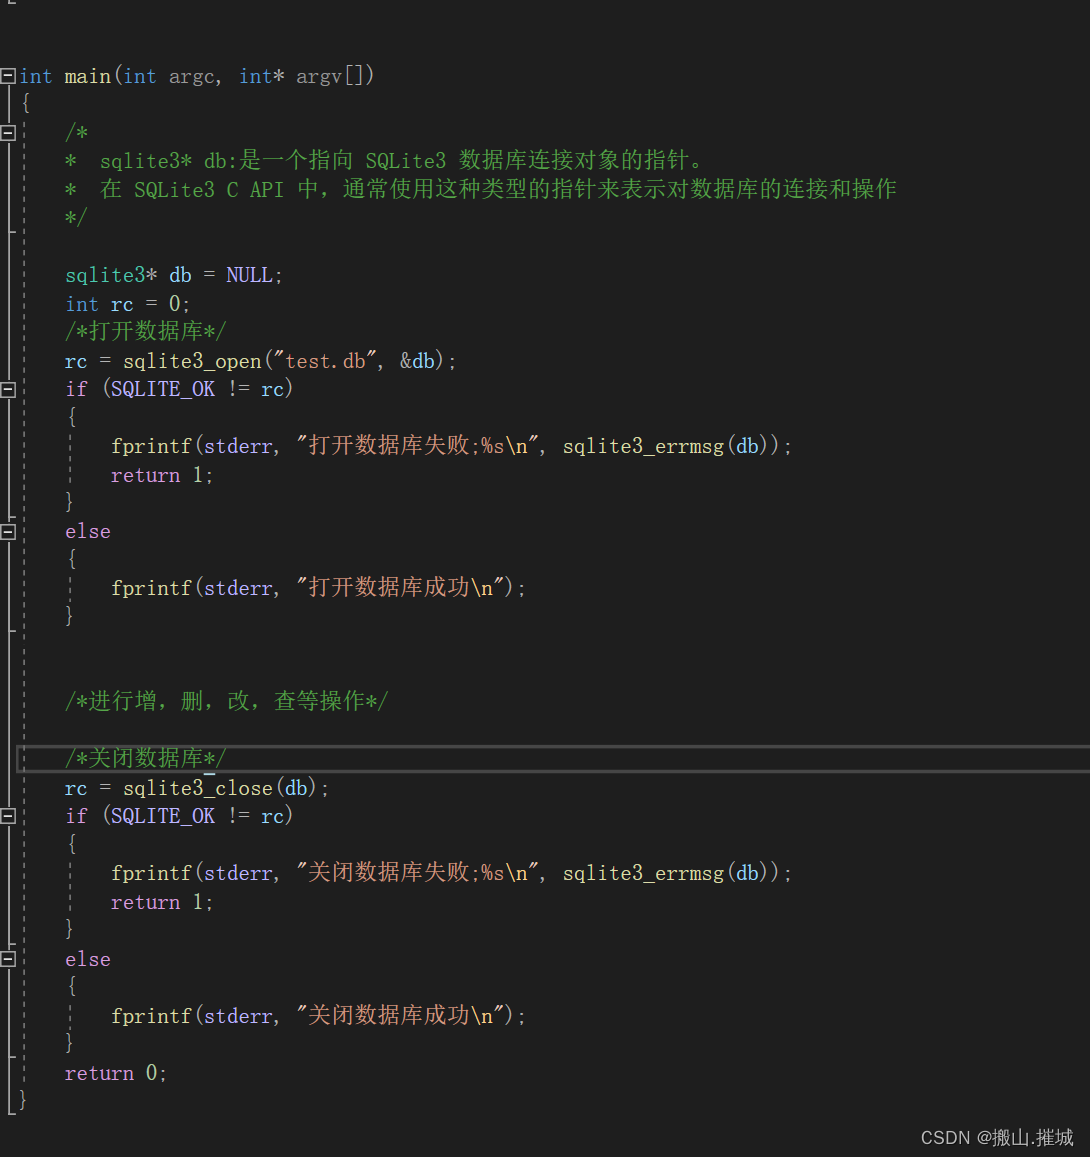Click the /*打开数据库*/ comment
The image size is (1090, 1157).
[x=144, y=331]
